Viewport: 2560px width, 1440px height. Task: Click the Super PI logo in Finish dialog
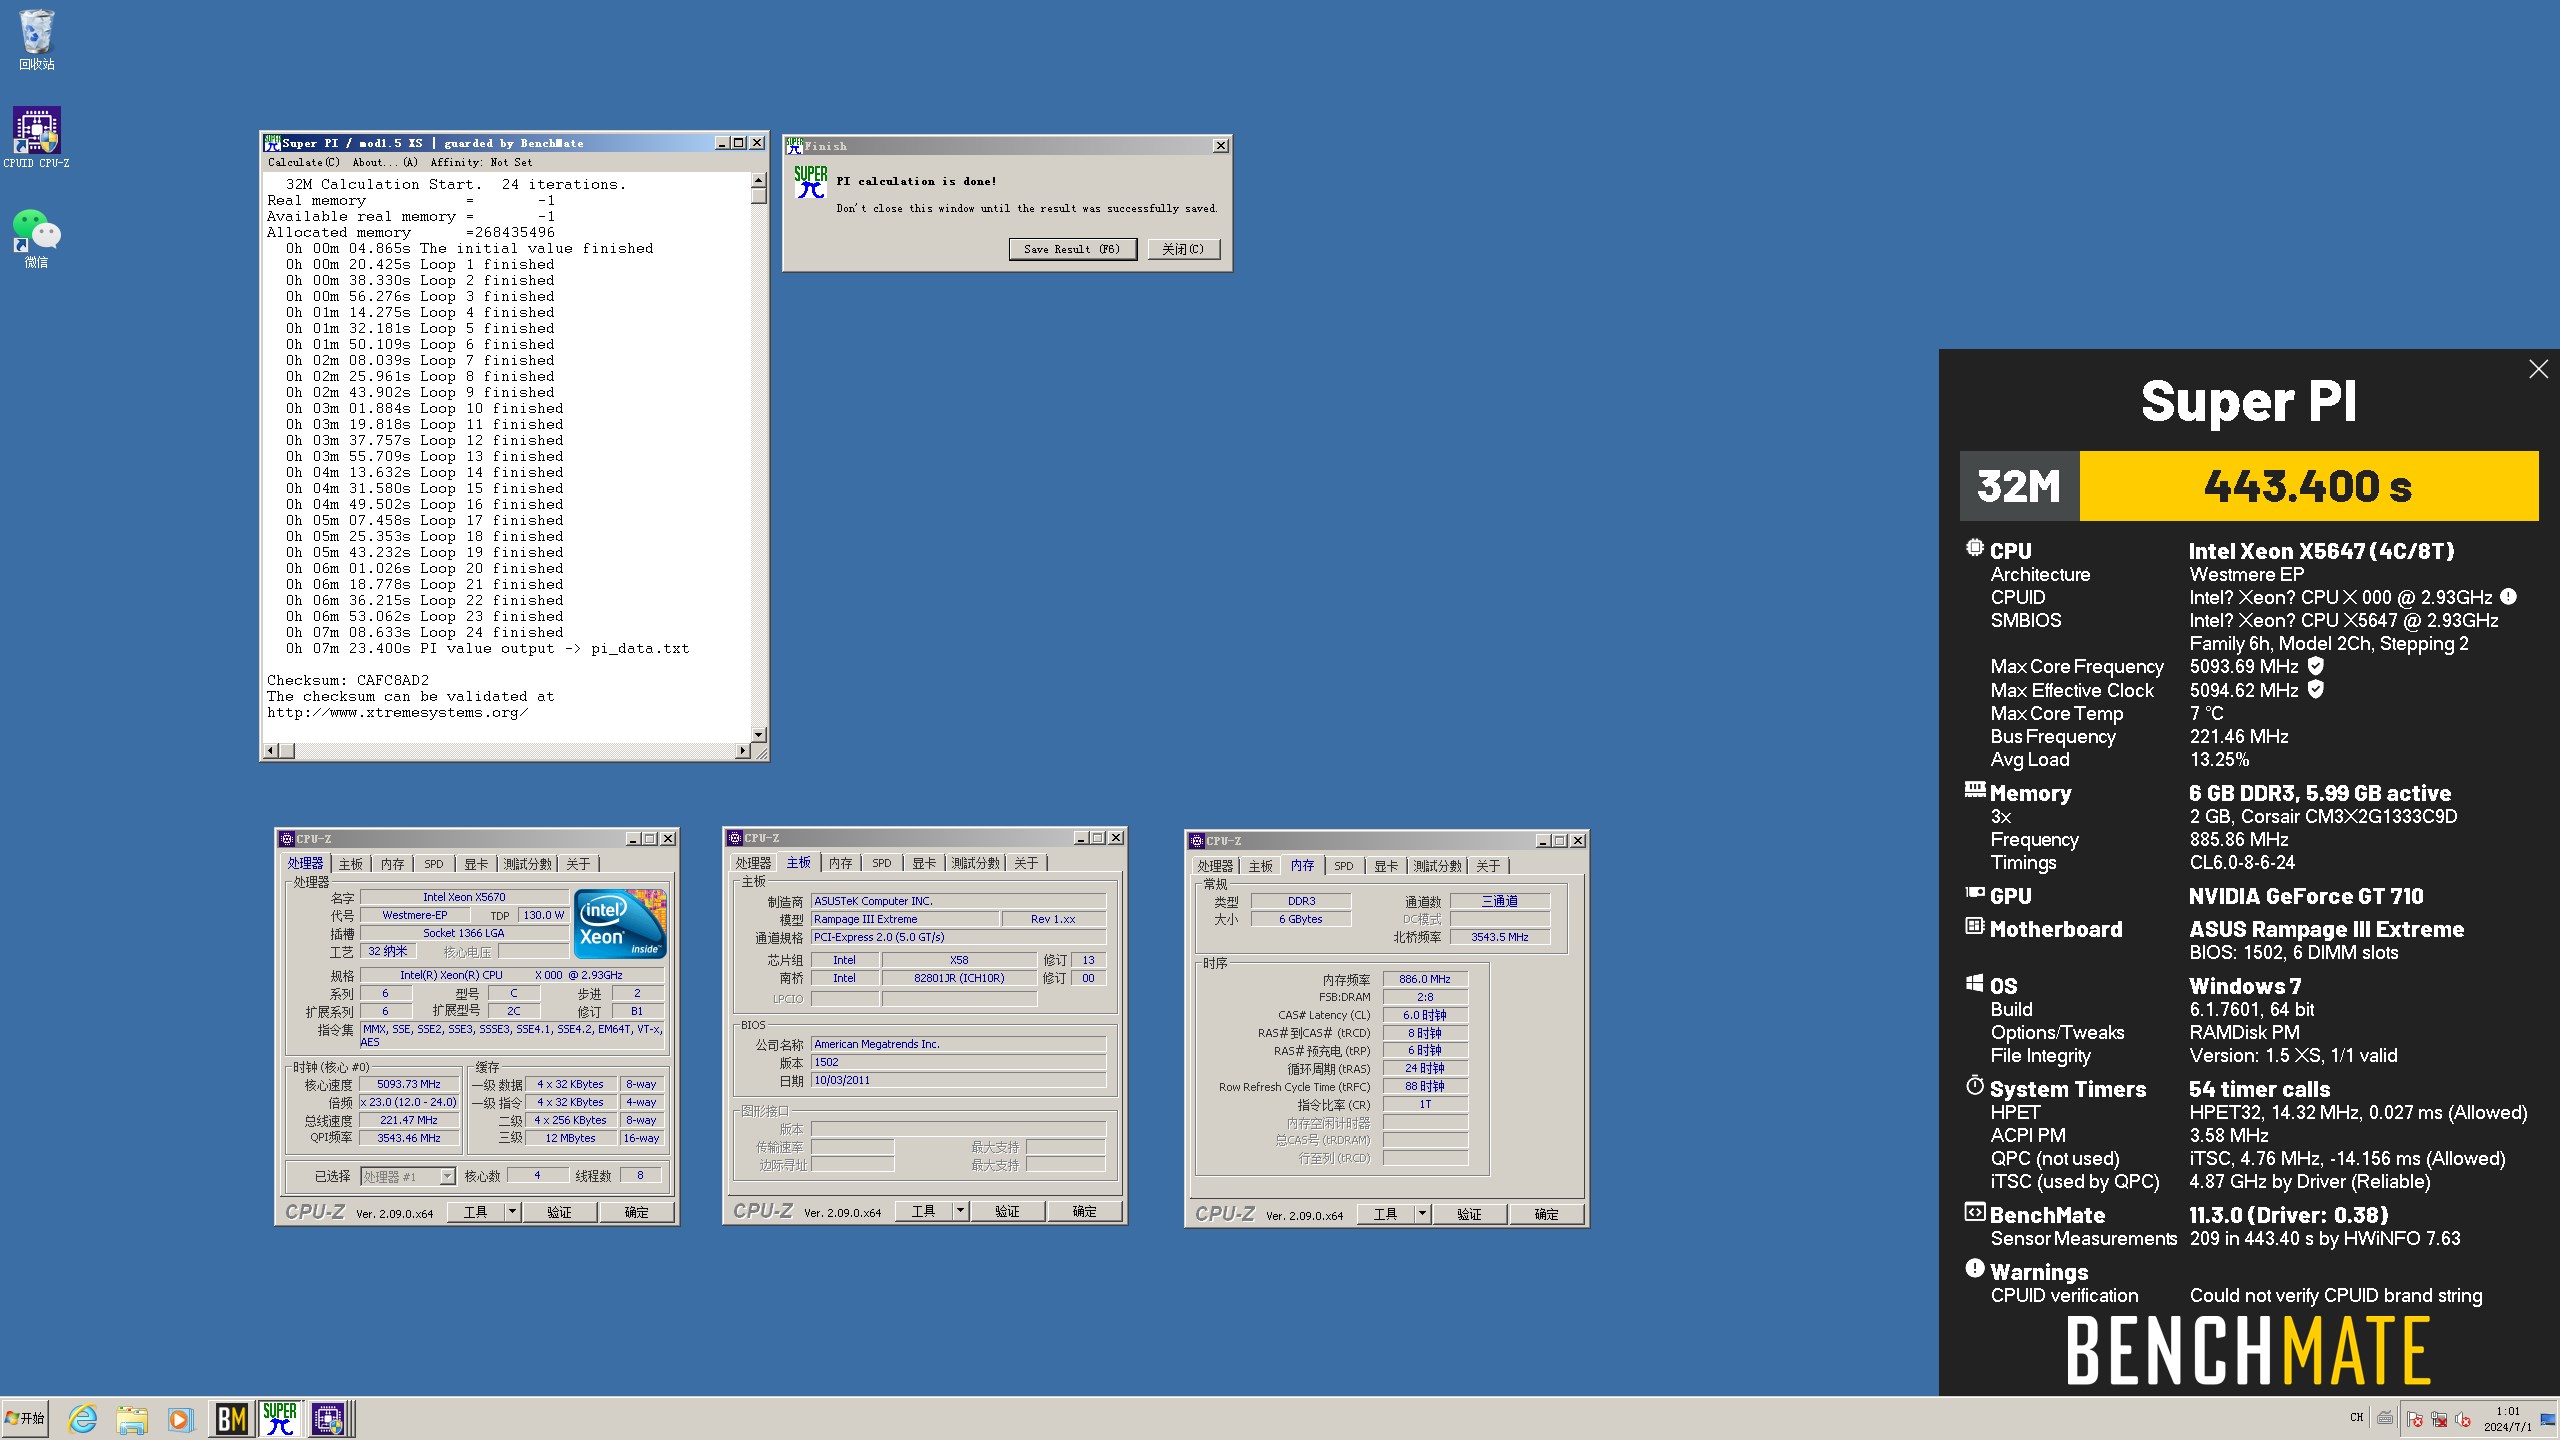[810, 182]
